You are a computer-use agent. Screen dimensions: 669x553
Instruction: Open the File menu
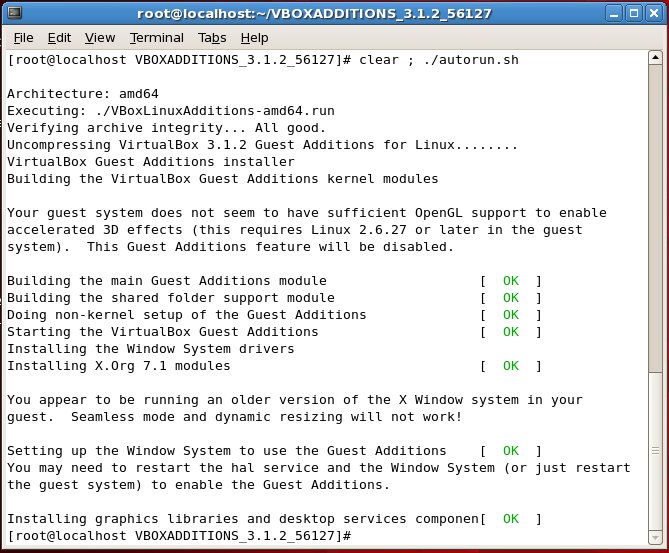[x=23, y=38]
